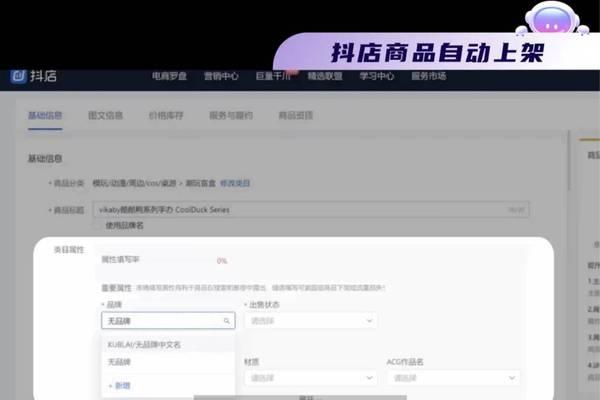Open 巨量千川 in the top navigation
This screenshot has width=600, height=400.
273,76
